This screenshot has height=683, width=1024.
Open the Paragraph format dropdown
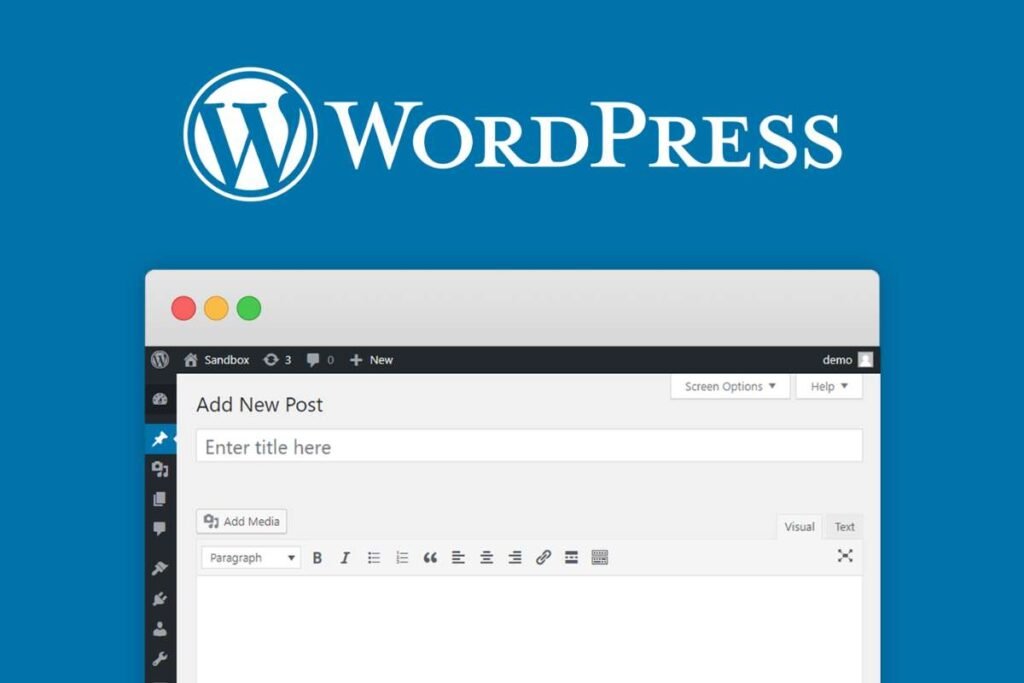click(x=251, y=558)
